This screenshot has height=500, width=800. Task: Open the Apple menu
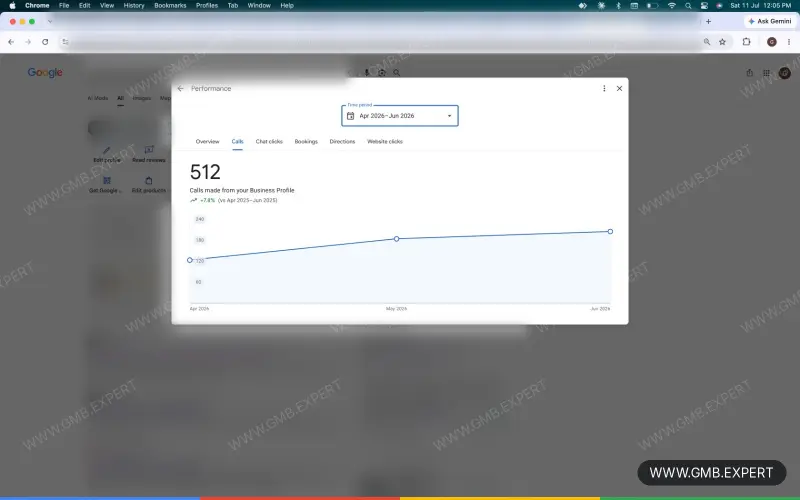(12, 6)
